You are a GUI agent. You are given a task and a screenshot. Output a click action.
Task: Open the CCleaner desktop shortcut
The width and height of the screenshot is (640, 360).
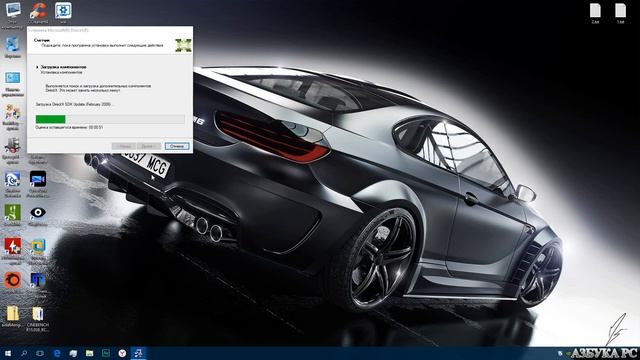pyautogui.click(x=38, y=11)
